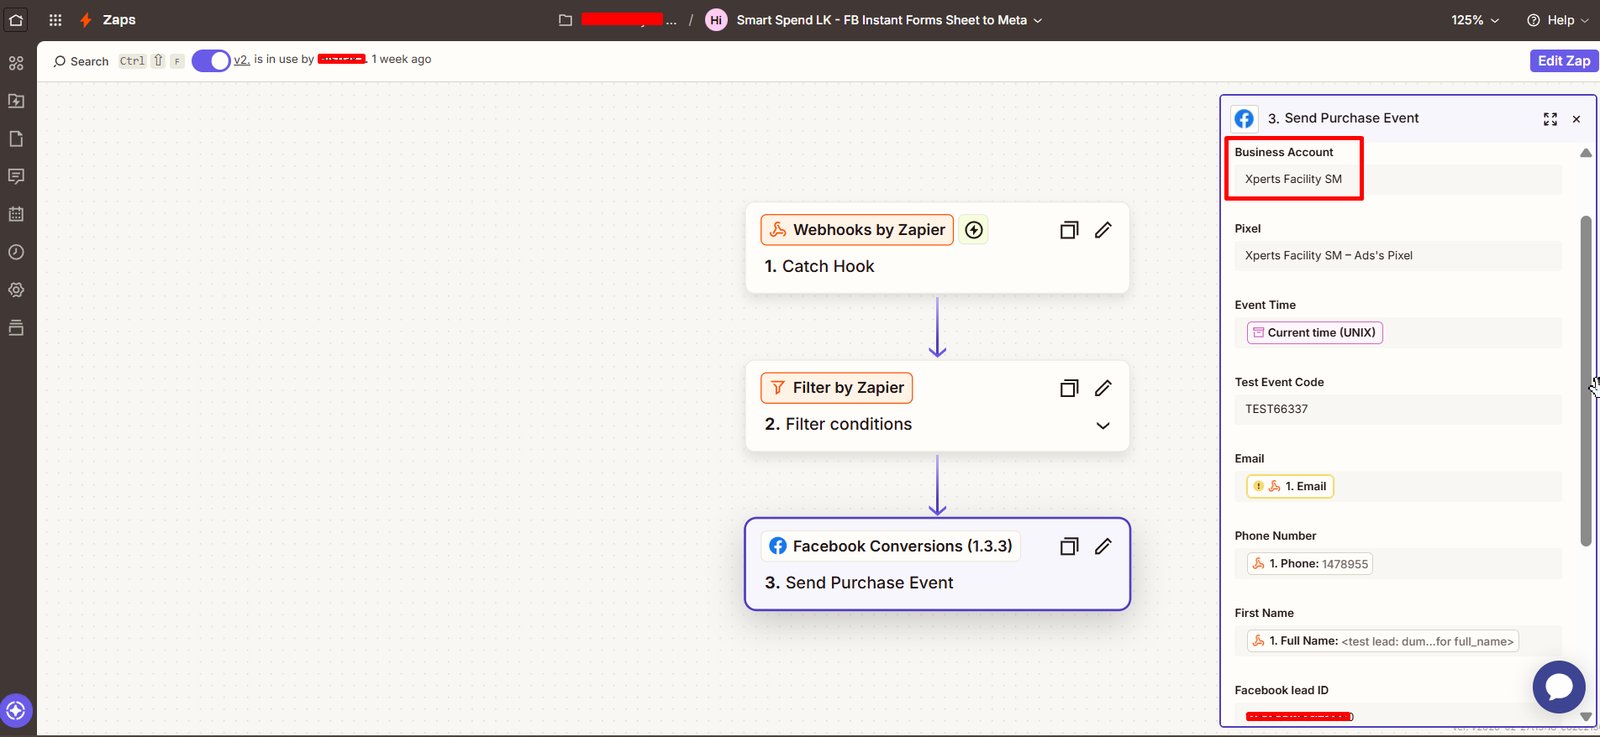Click the Business Account field value
1600x737 pixels.
pyautogui.click(x=1397, y=179)
